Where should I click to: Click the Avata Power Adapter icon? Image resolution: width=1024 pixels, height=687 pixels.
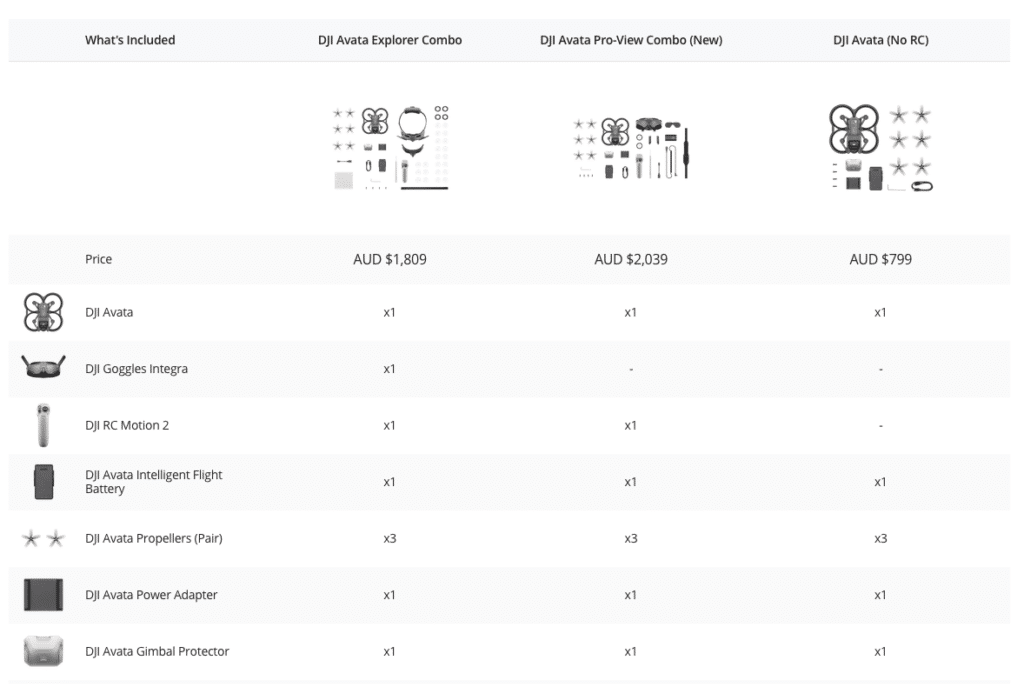pos(43,595)
